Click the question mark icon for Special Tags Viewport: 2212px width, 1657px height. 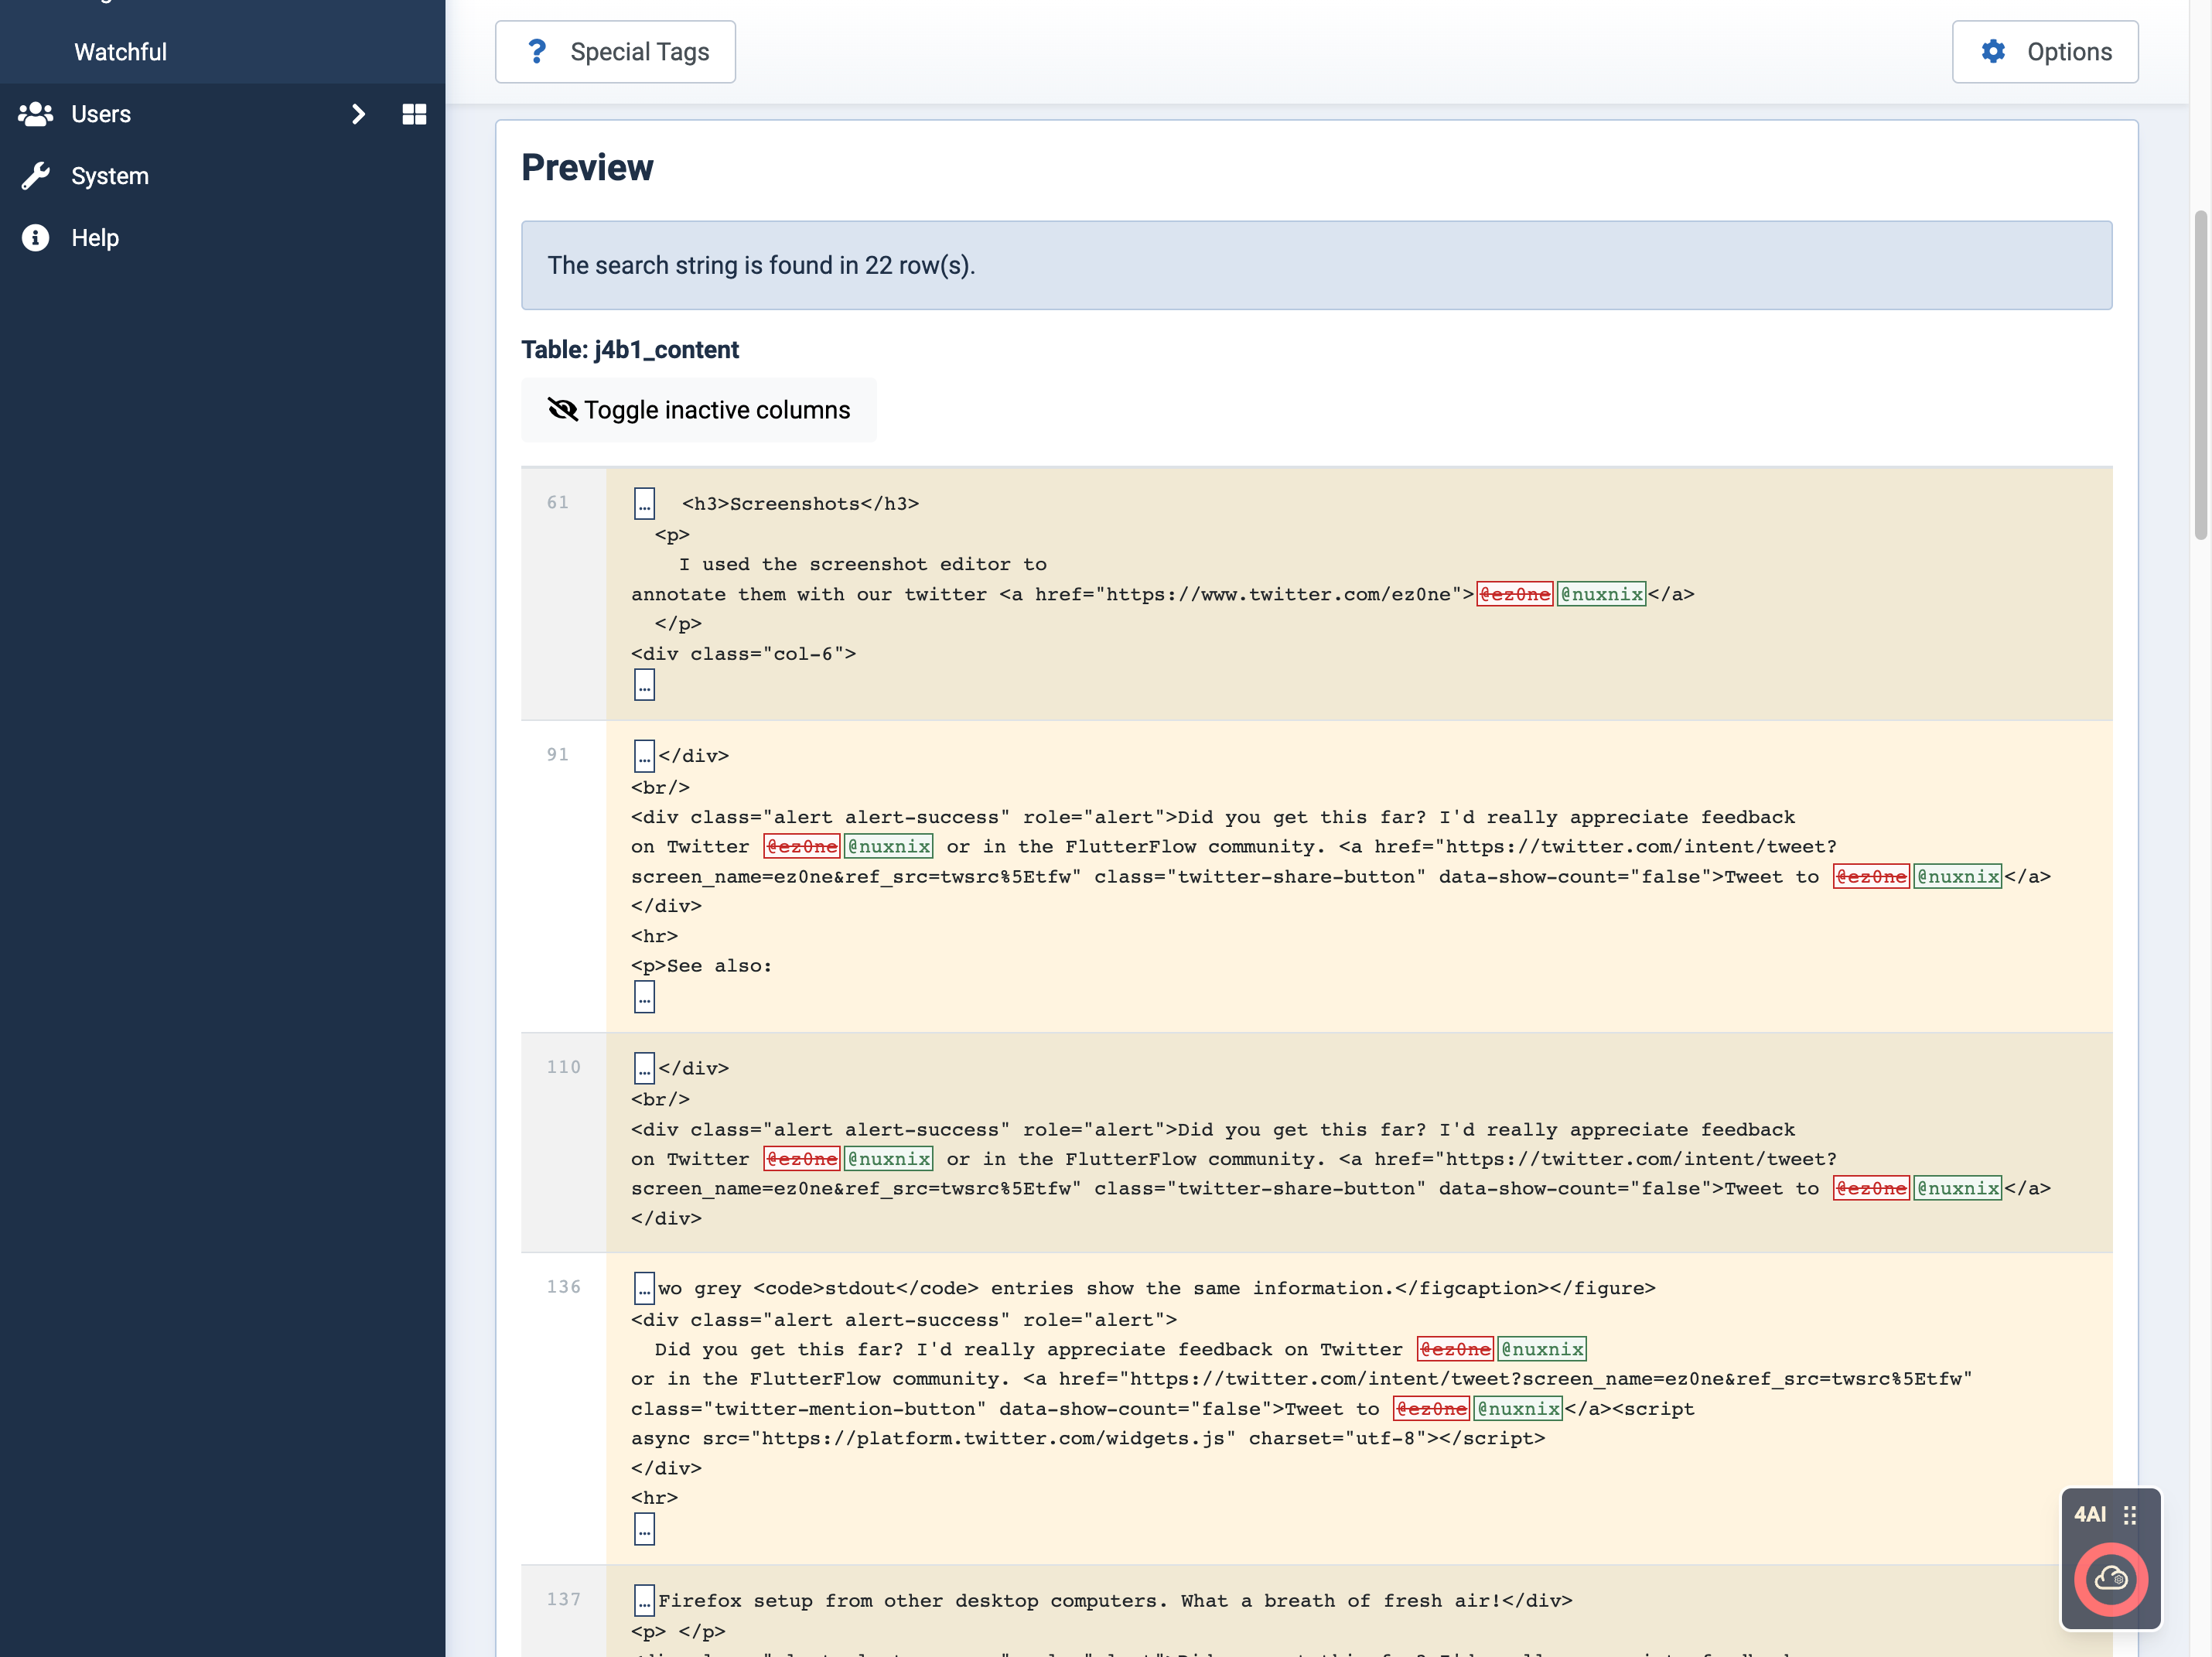click(x=537, y=52)
